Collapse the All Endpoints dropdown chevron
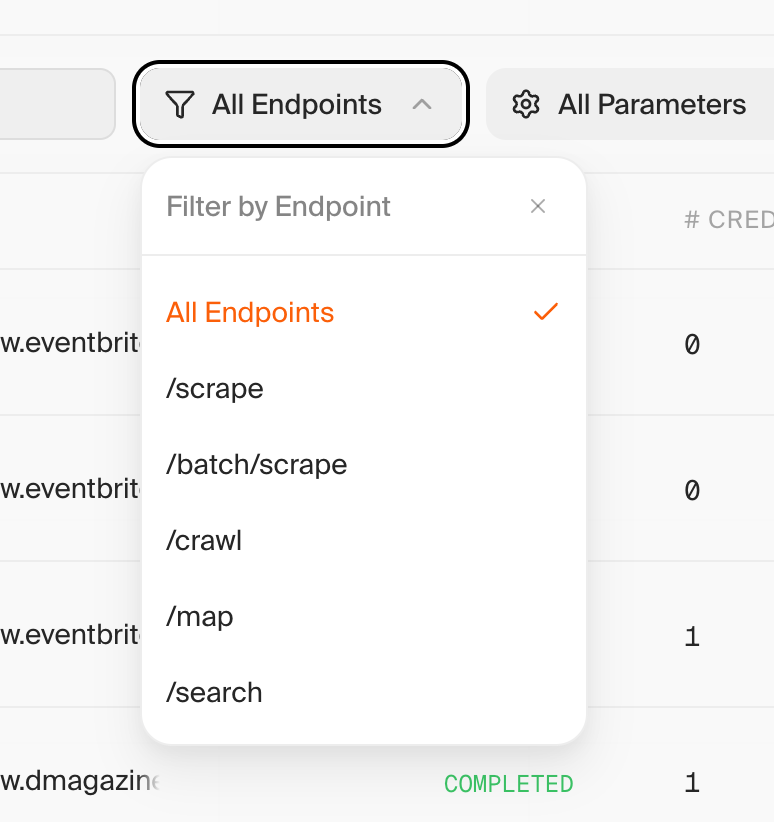Image resolution: width=774 pixels, height=822 pixels. tap(422, 104)
